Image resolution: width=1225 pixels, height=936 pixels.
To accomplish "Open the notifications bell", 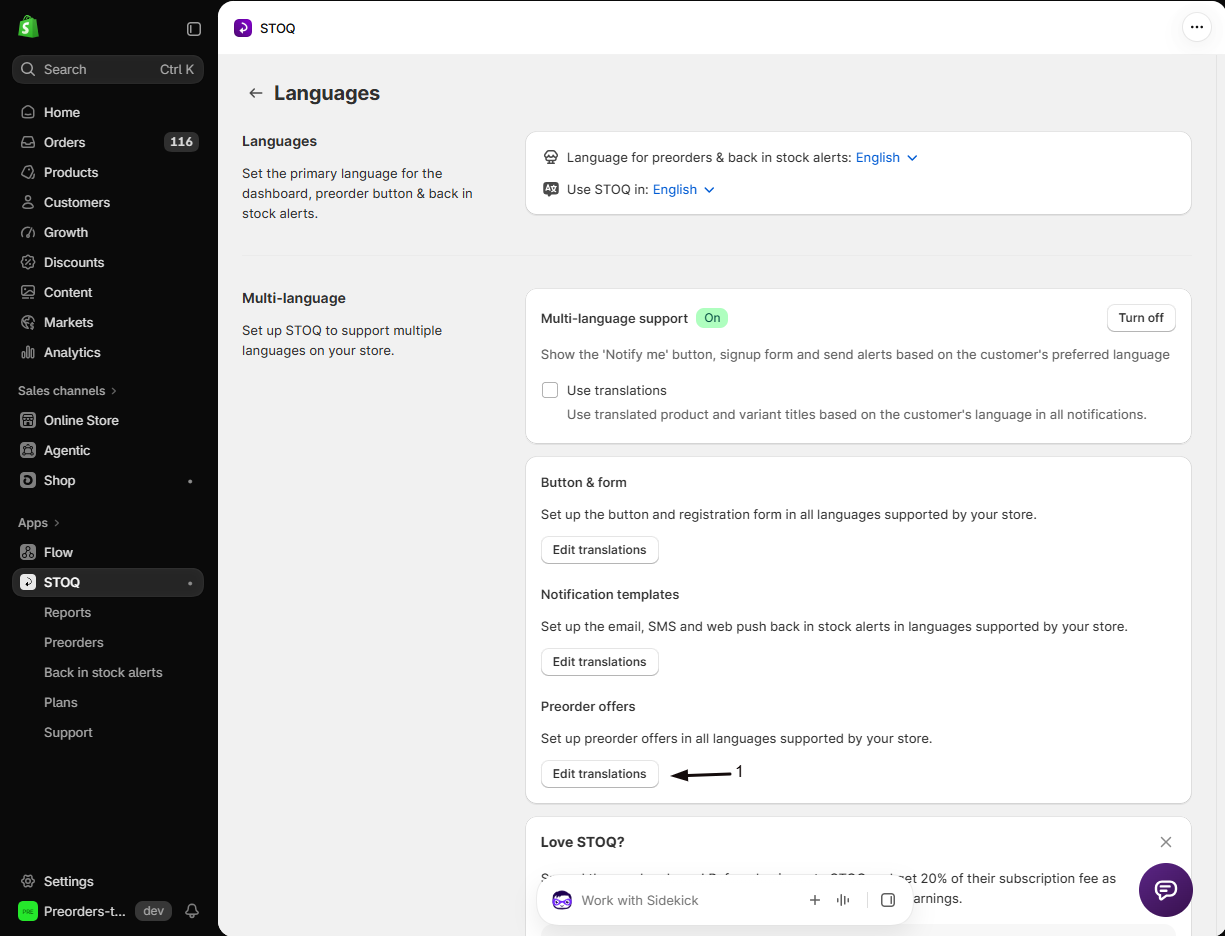I will point(192,911).
